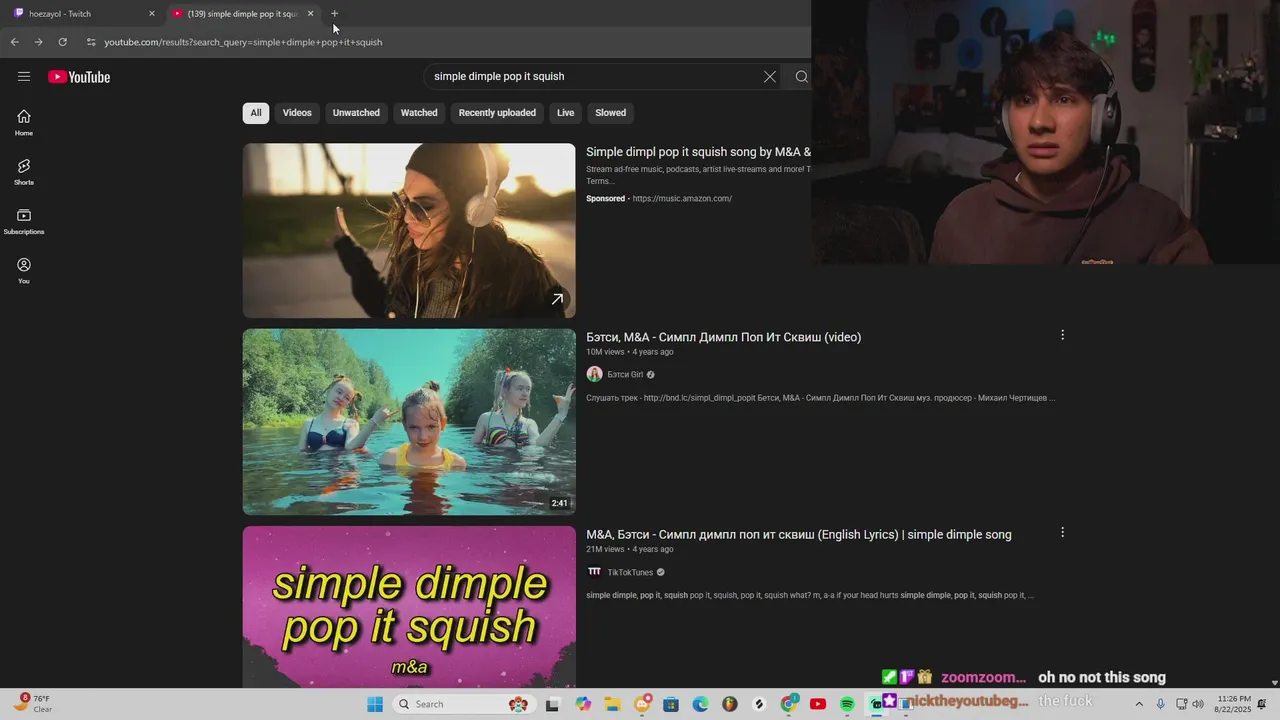Select the Live filter chip
Image resolution: width=1280 pixels, height=720 pixels.
coord(565,113)
